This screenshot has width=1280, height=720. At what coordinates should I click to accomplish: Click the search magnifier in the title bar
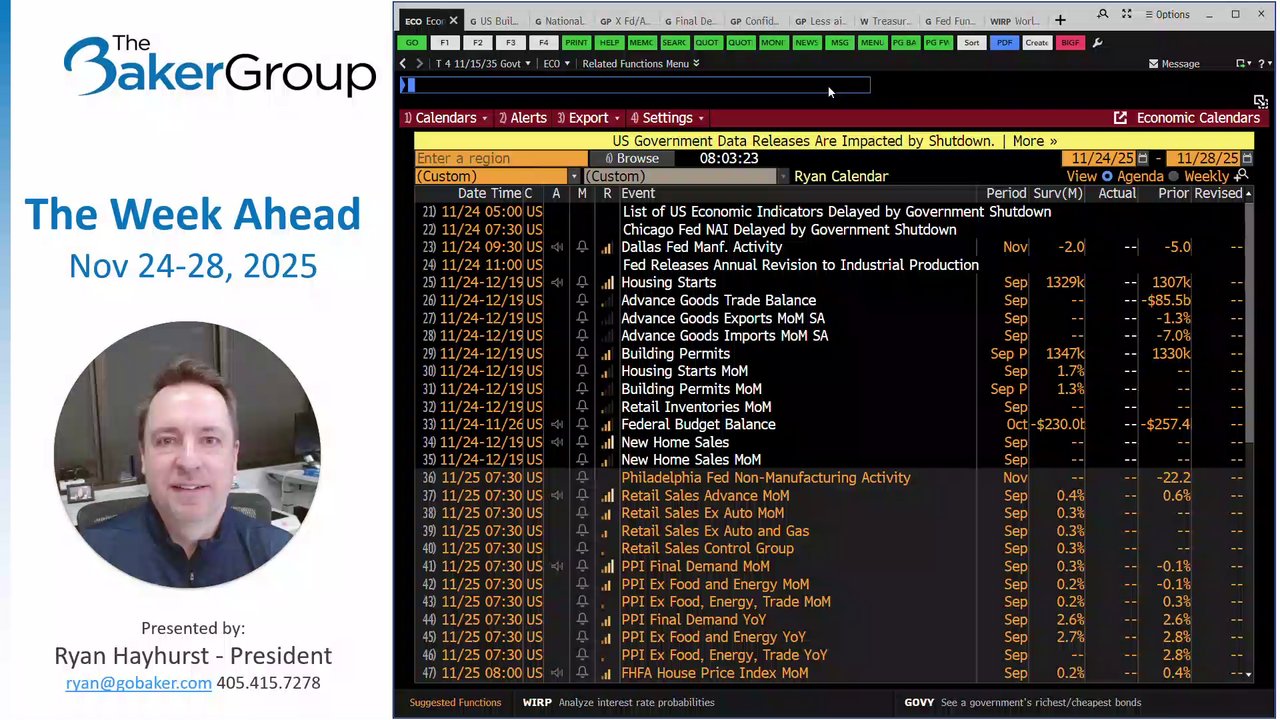tap(1103, 14)
